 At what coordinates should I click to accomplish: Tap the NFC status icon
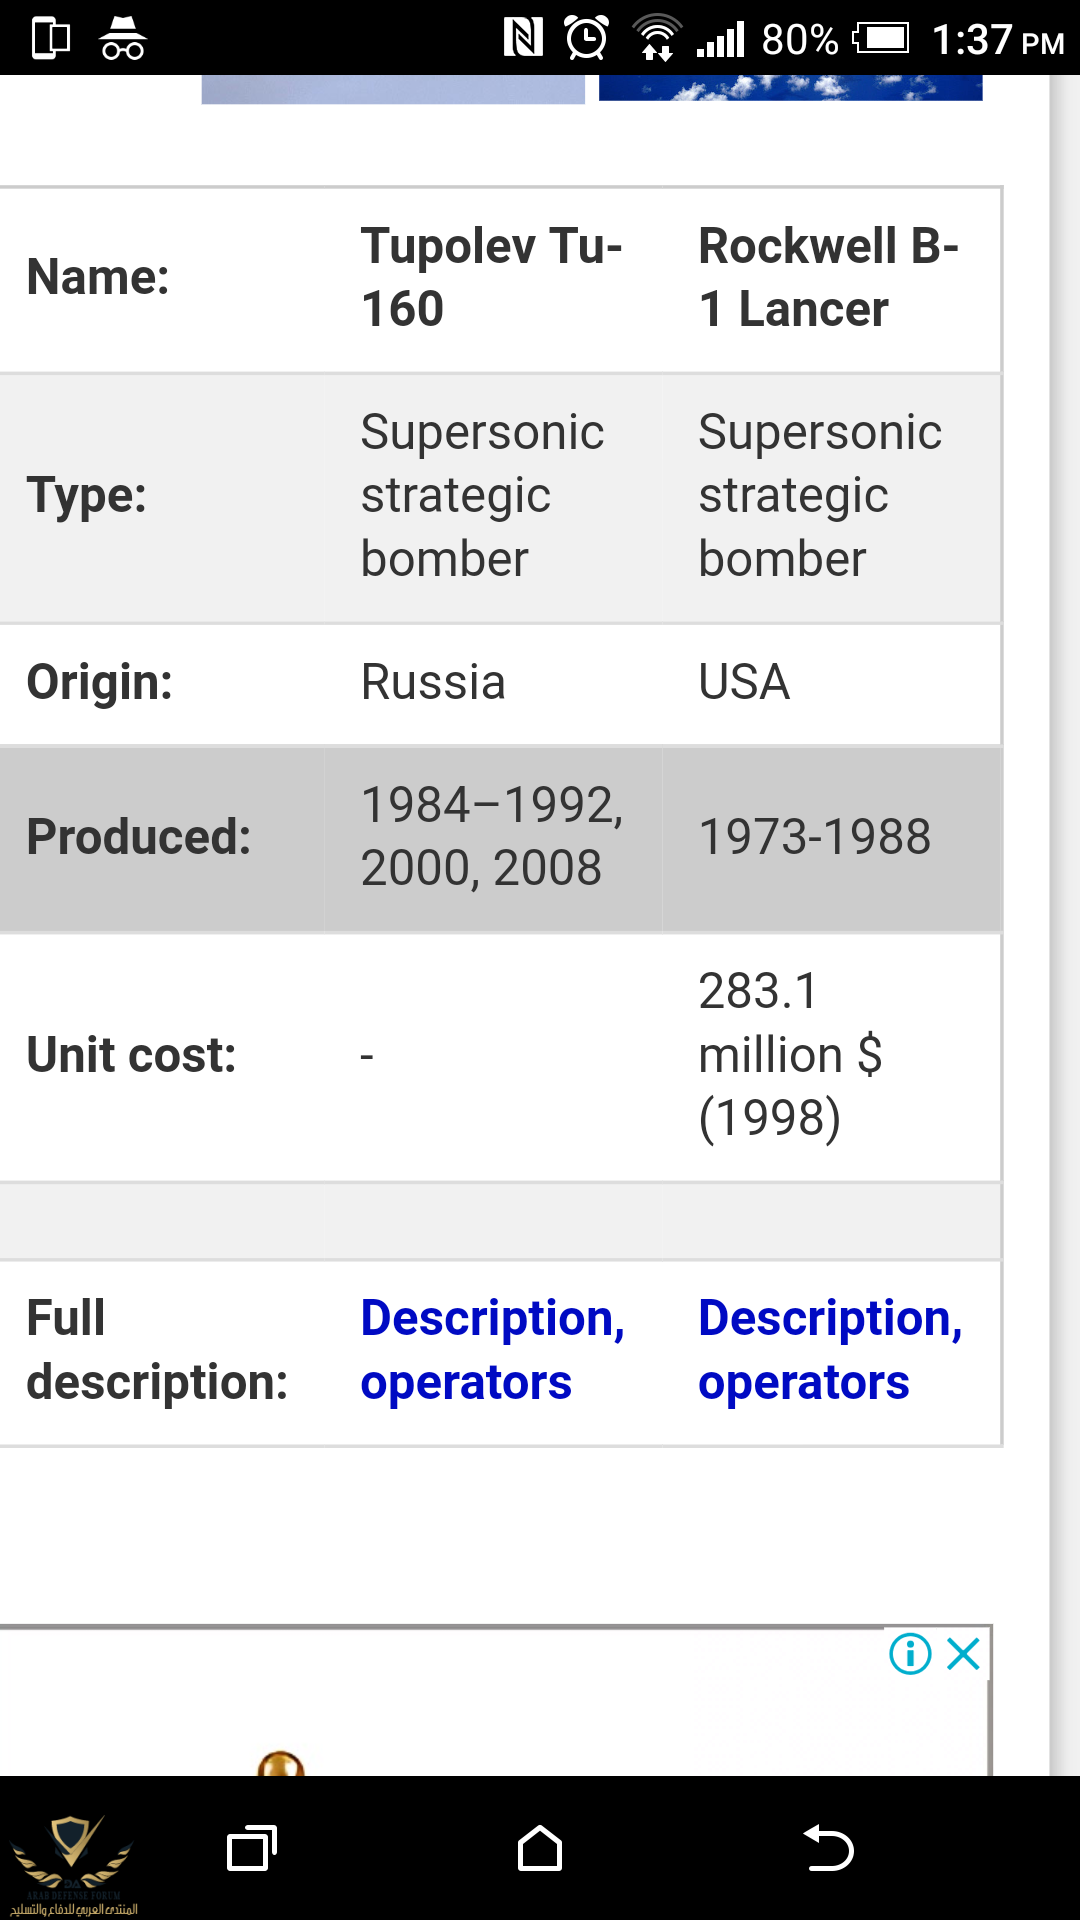(x=523, y=39)
